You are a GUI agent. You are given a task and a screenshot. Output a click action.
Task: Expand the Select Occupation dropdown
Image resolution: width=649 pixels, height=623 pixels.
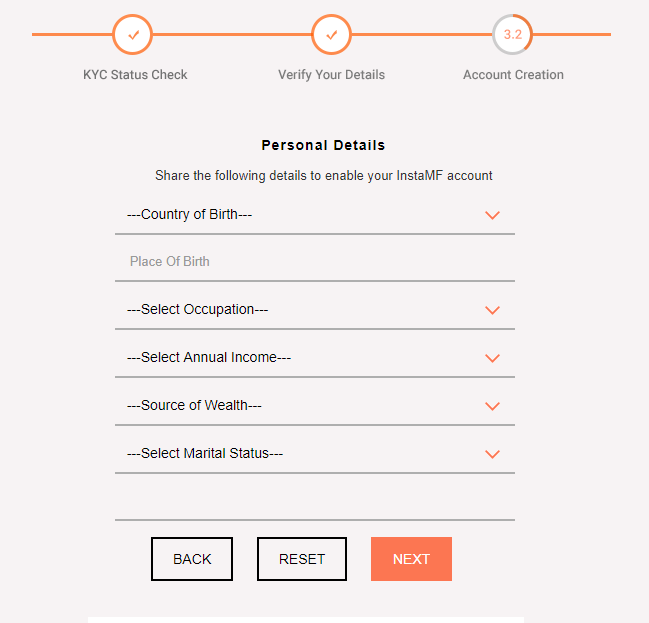[x=300, y=310]
